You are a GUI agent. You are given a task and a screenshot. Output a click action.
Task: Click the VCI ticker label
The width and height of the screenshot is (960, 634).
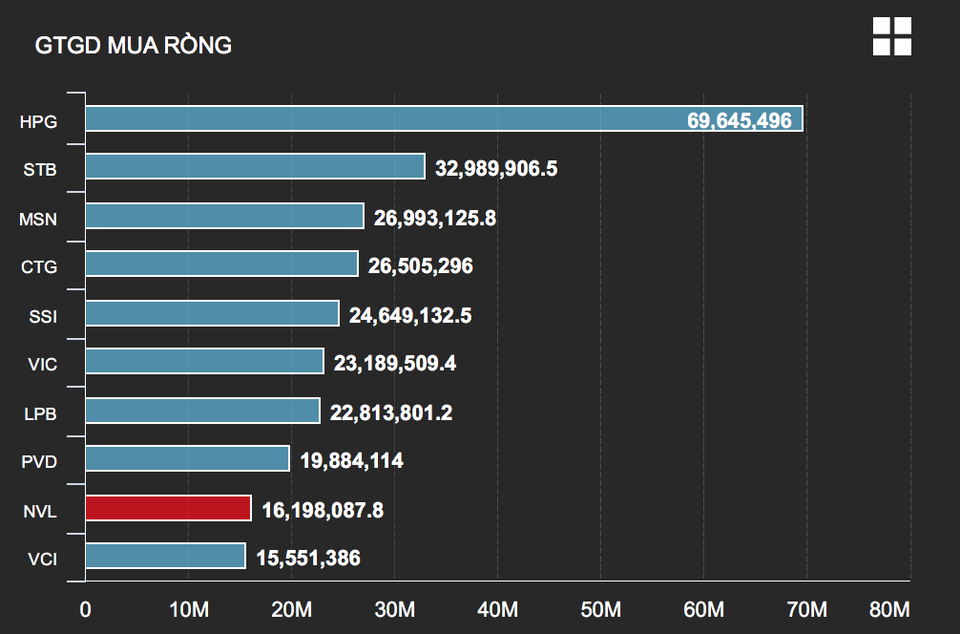pyautogui.click(x=42, y=559)
